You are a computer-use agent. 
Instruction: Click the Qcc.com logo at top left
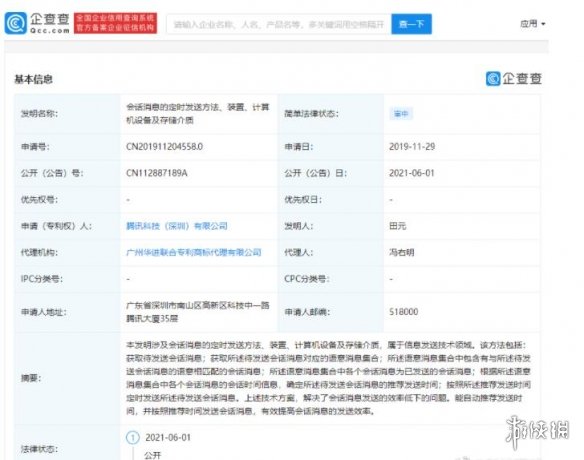pyautogui.click(x=37, y=23)
